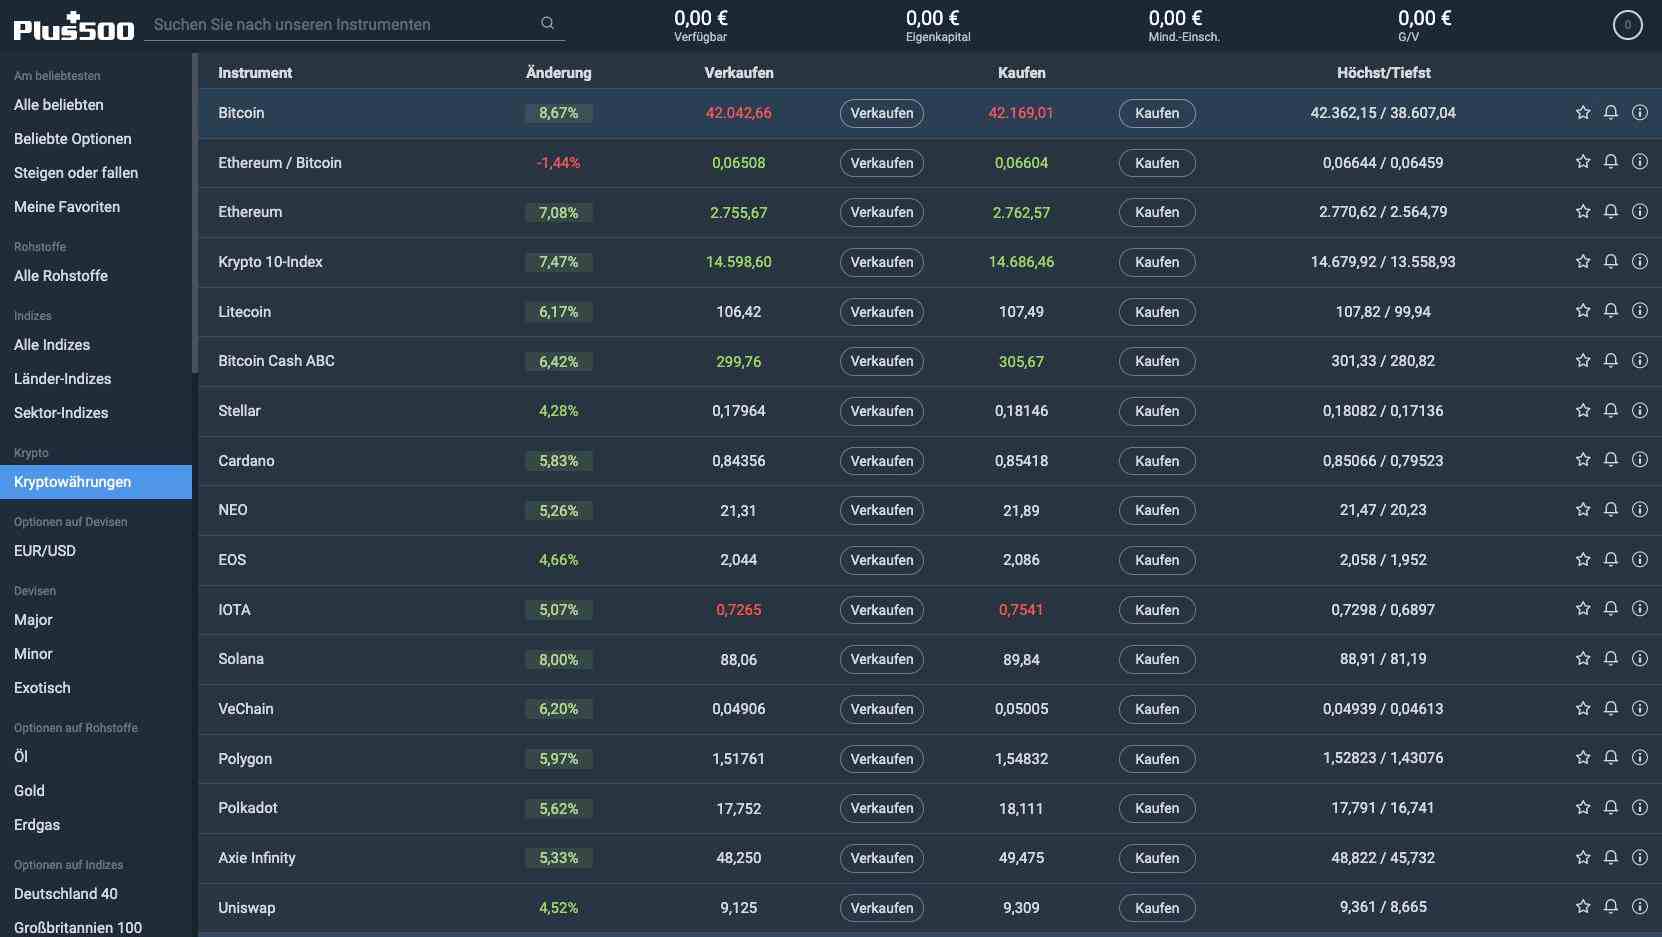Select Kryptowährungen sidebar item

point(96,482)
